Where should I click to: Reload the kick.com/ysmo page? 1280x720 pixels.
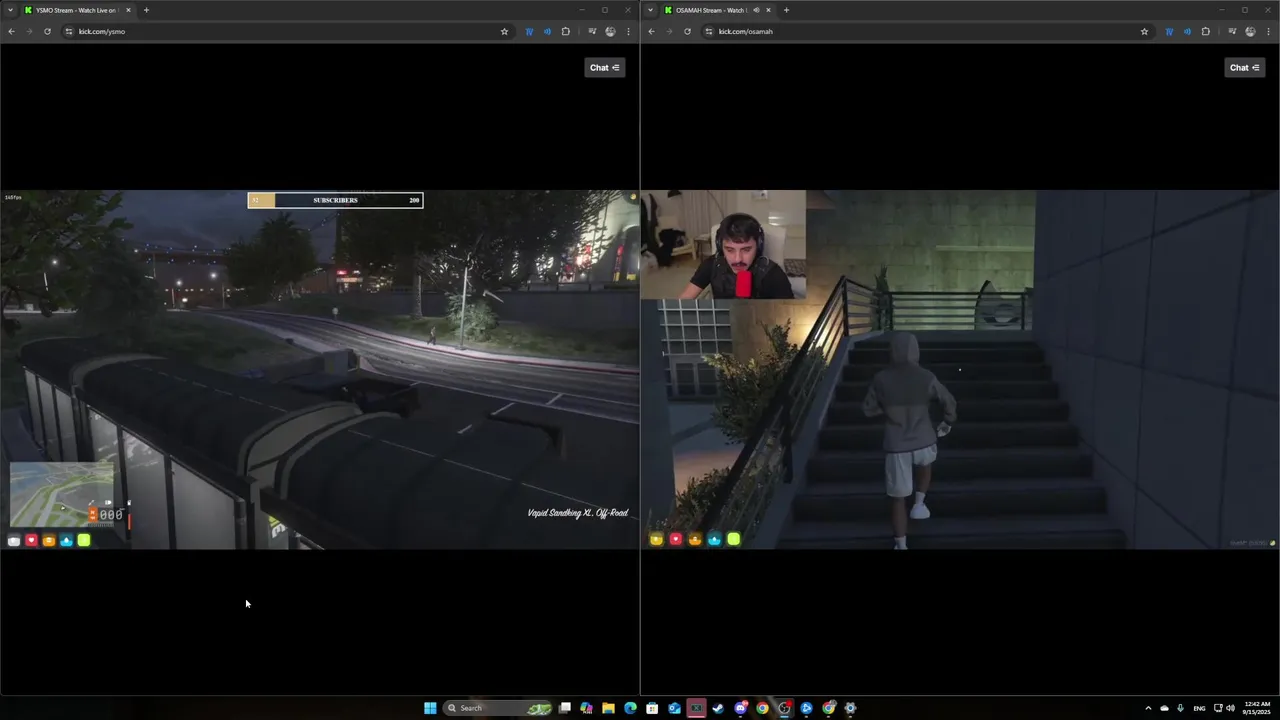coord(47,31)
